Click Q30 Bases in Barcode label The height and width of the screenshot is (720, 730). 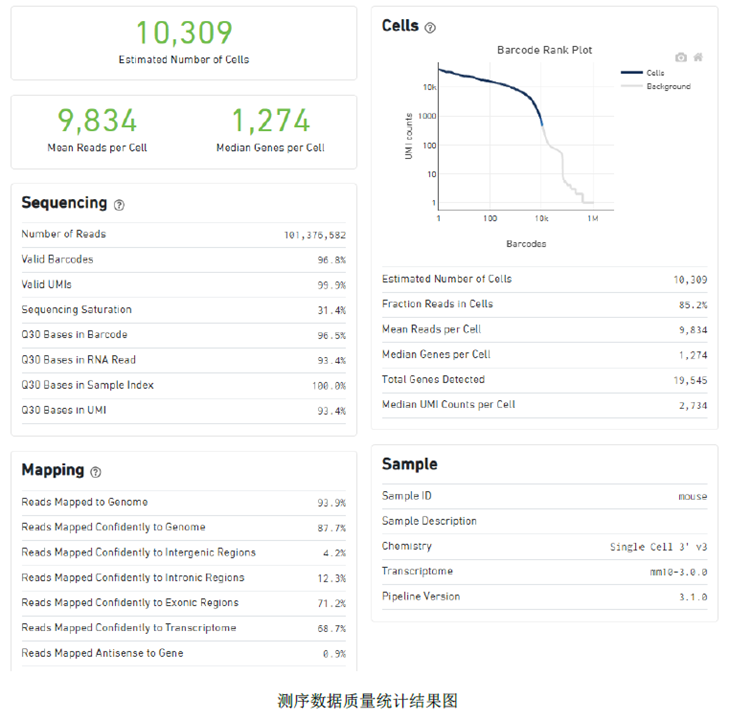[74, 335]
